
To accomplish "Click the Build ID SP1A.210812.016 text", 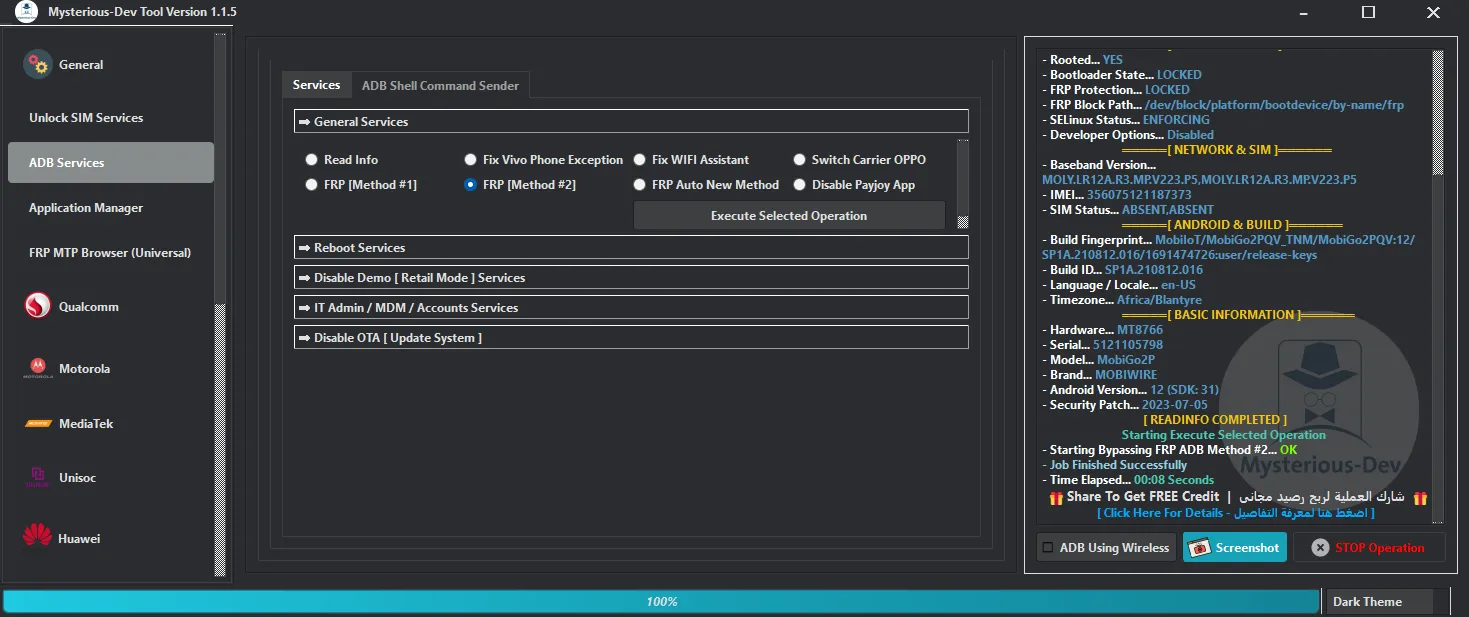I will [x=1154, y=270].
